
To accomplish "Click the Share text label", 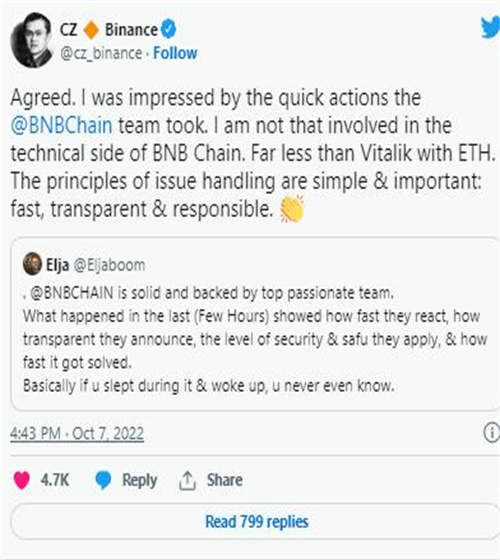I will click(225, 480).
